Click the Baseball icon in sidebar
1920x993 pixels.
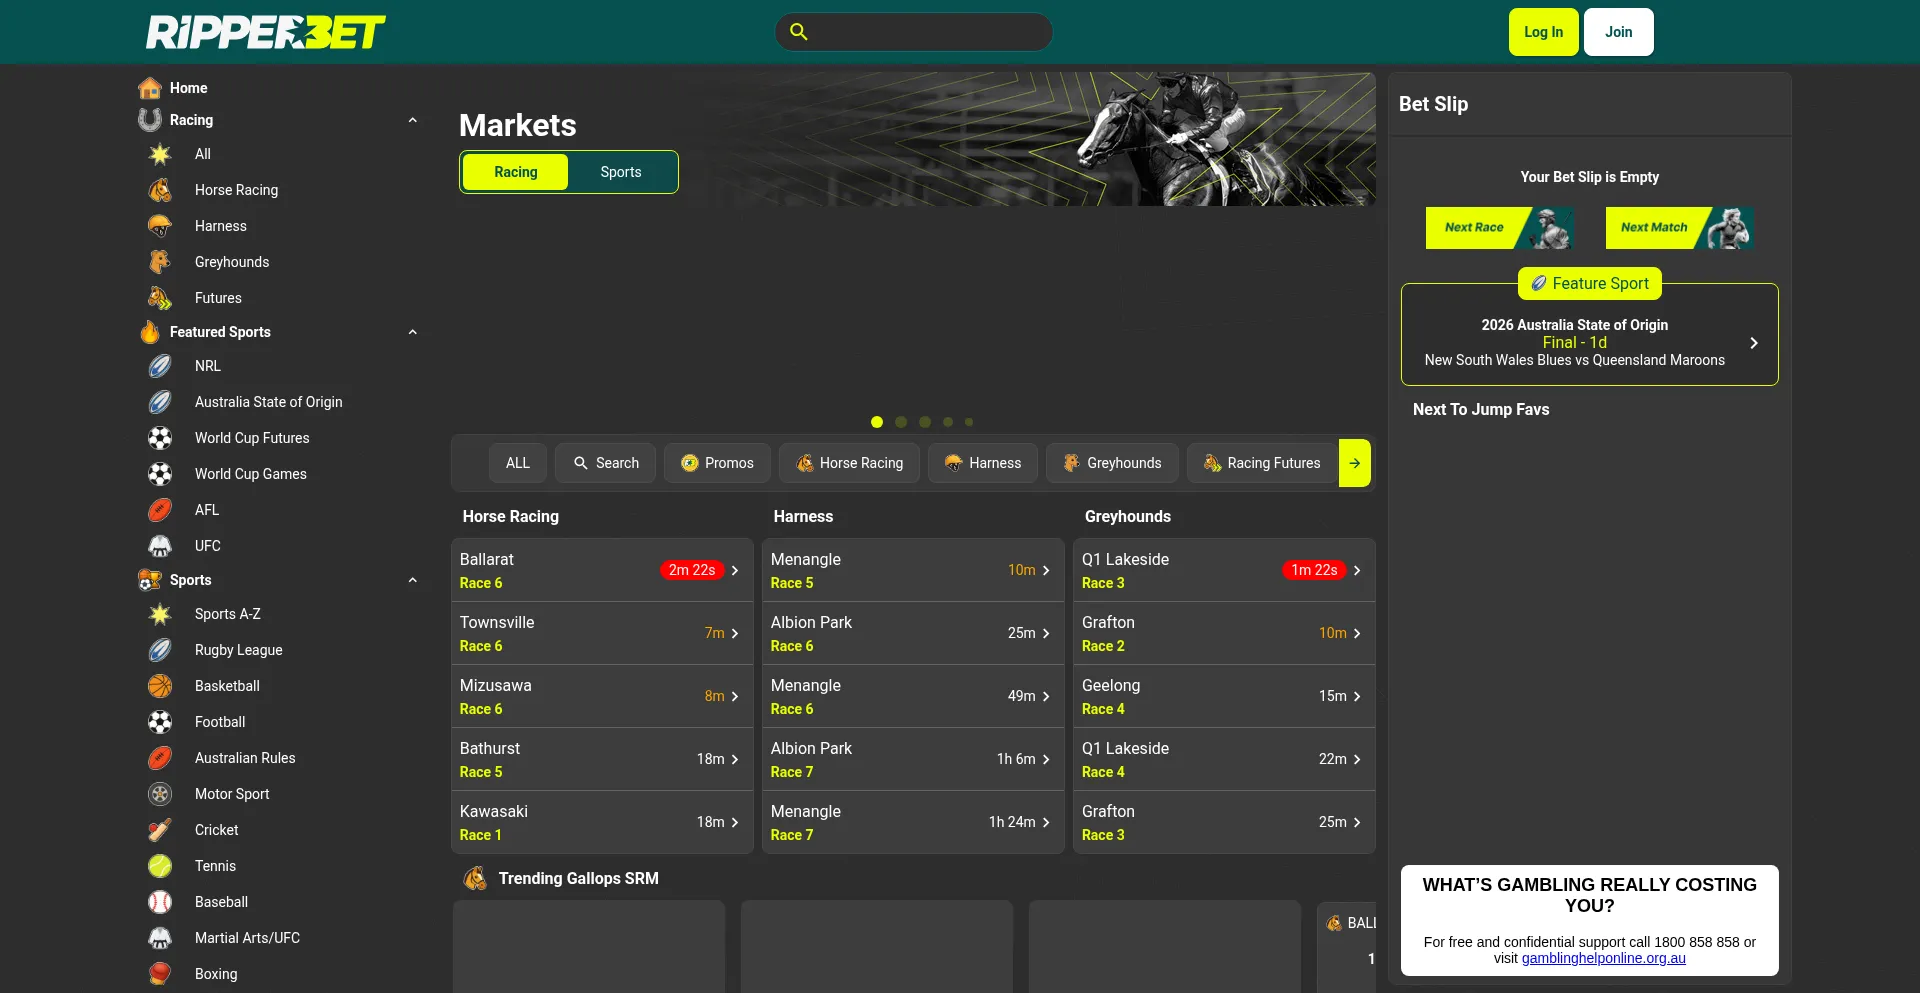click(x=160, y=902)
